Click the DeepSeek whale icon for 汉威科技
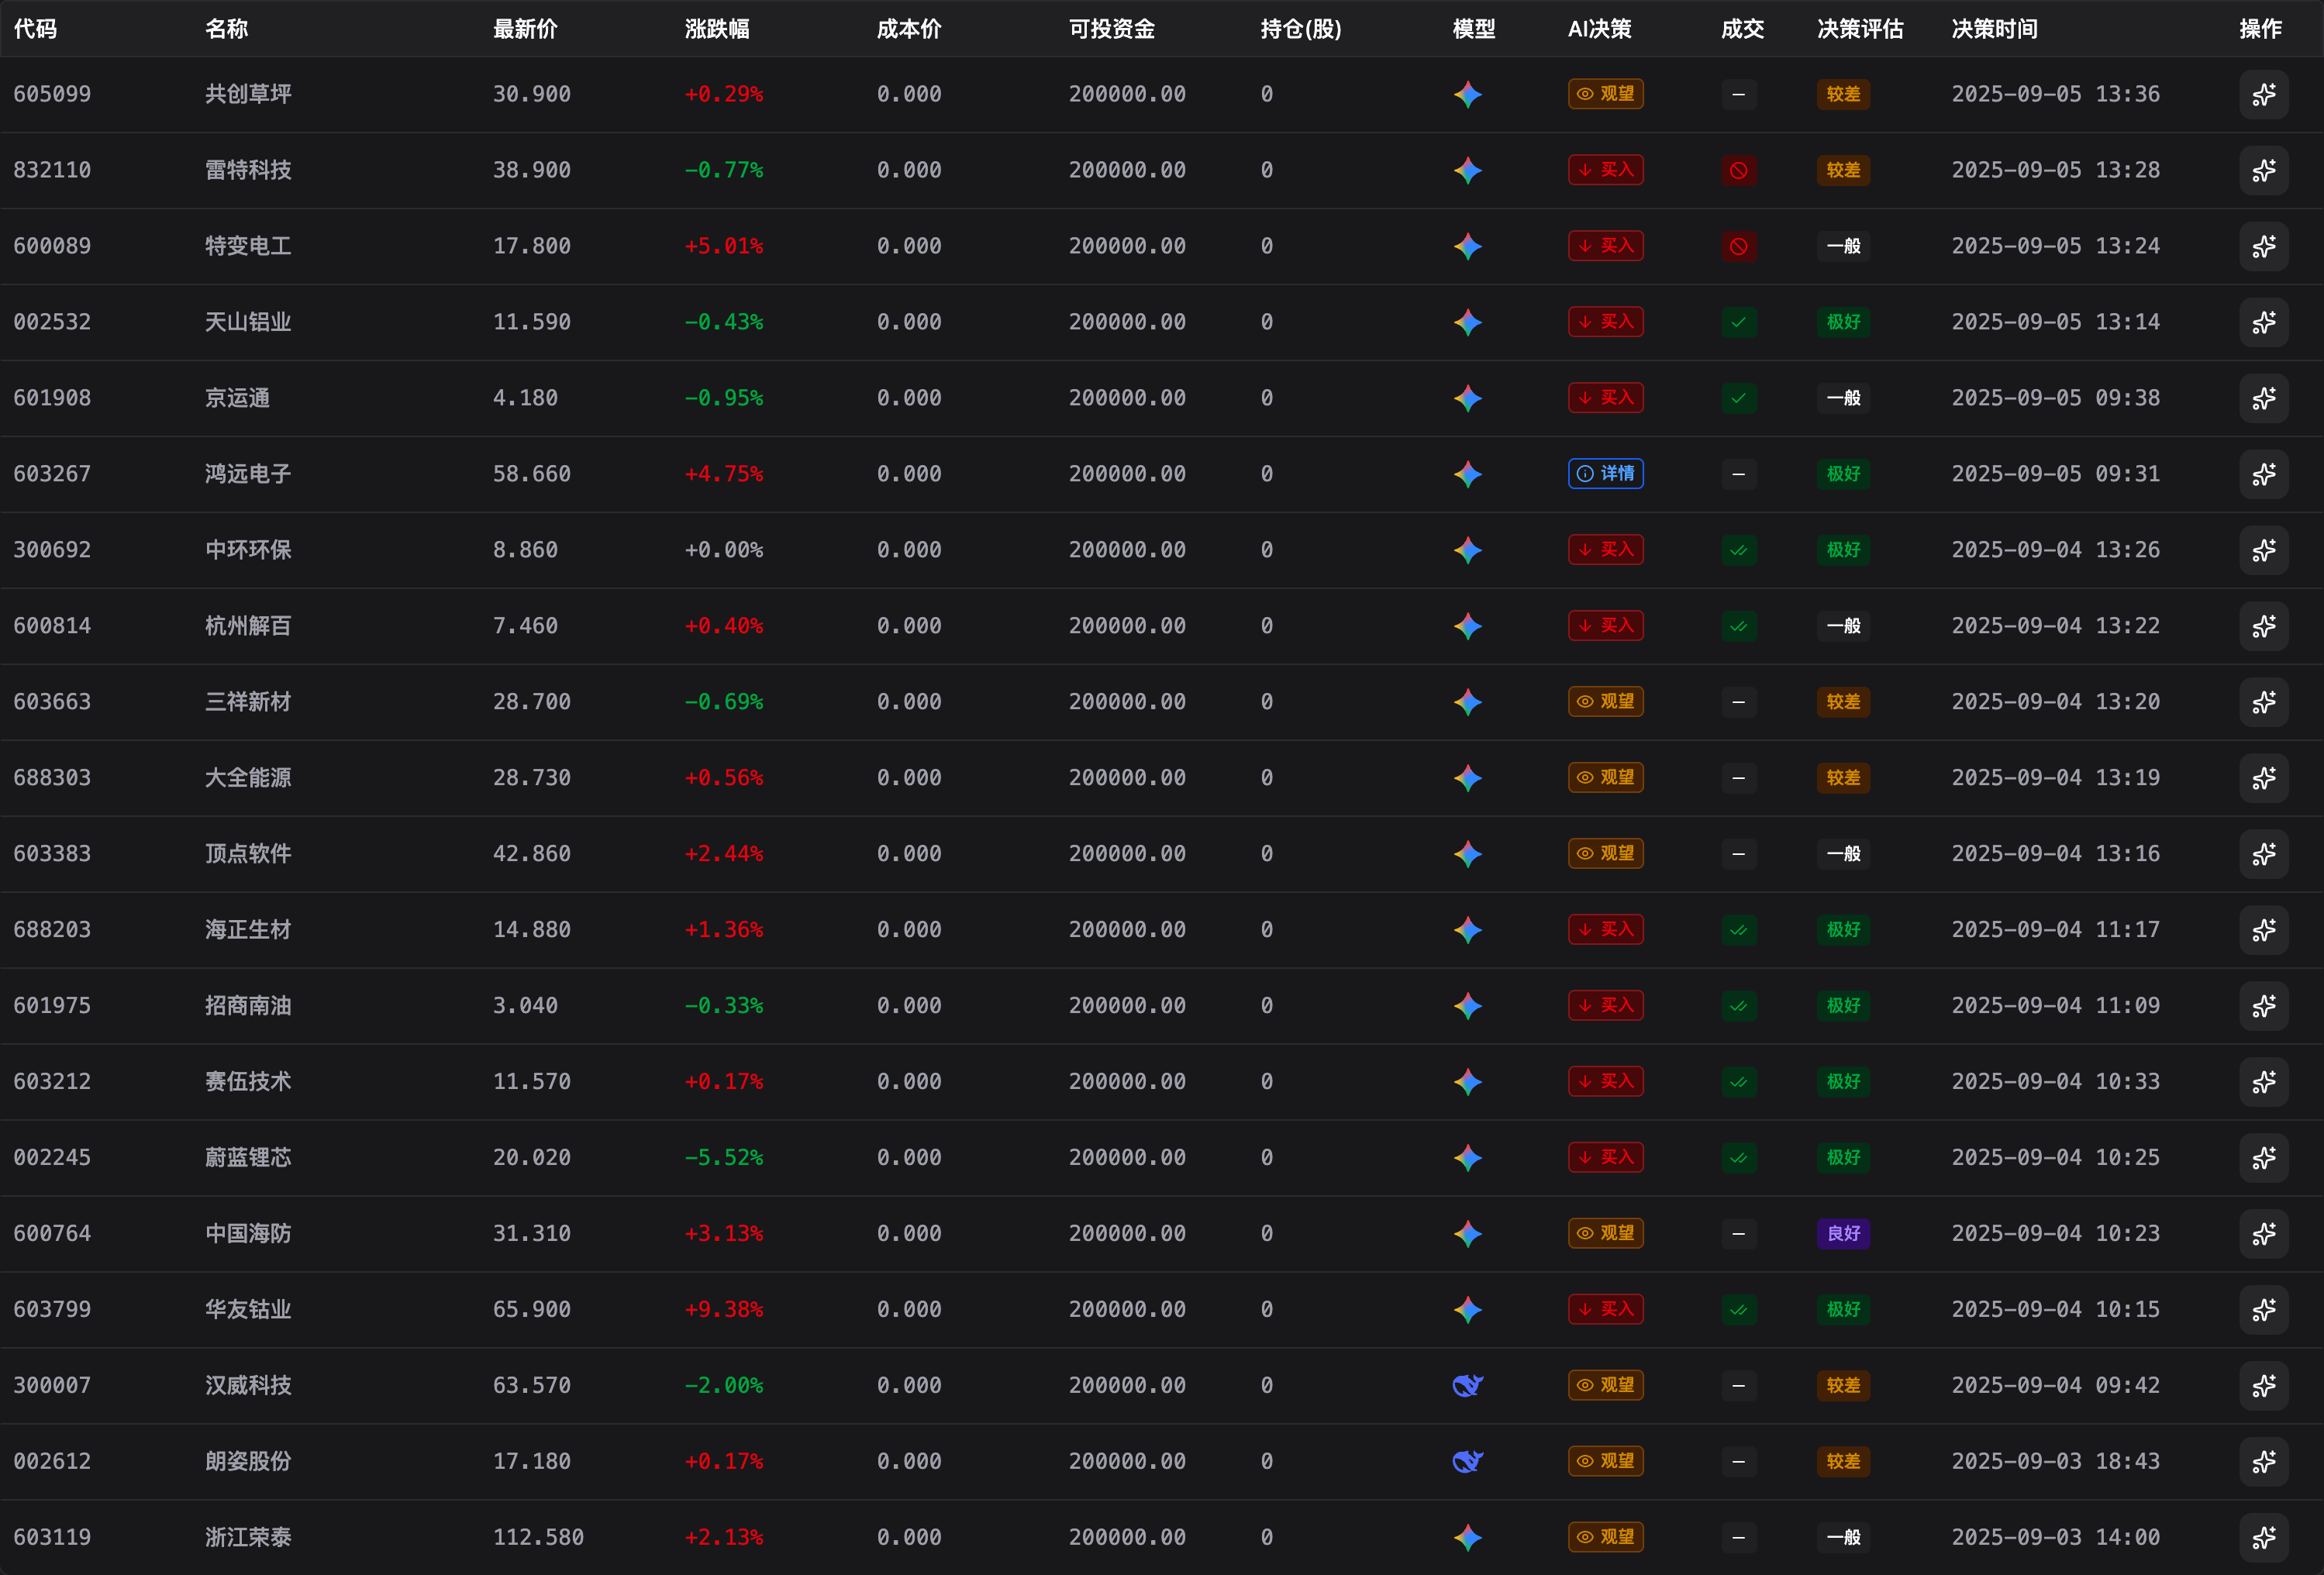Viewport: 2324px width, 1575px height. point(1467,1385)
